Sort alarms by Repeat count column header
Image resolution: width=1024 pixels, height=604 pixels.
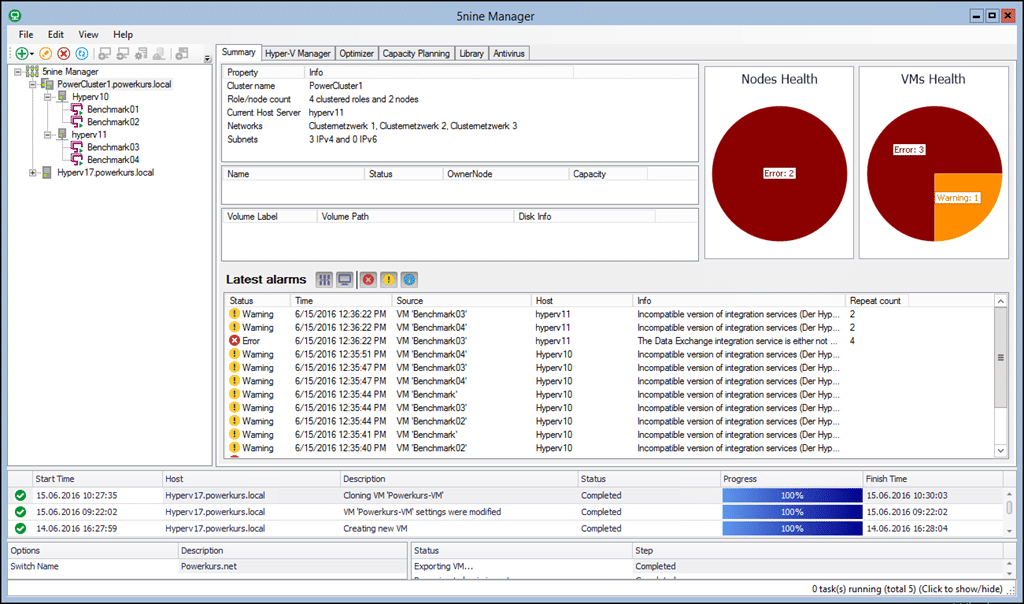coord(876,300)
